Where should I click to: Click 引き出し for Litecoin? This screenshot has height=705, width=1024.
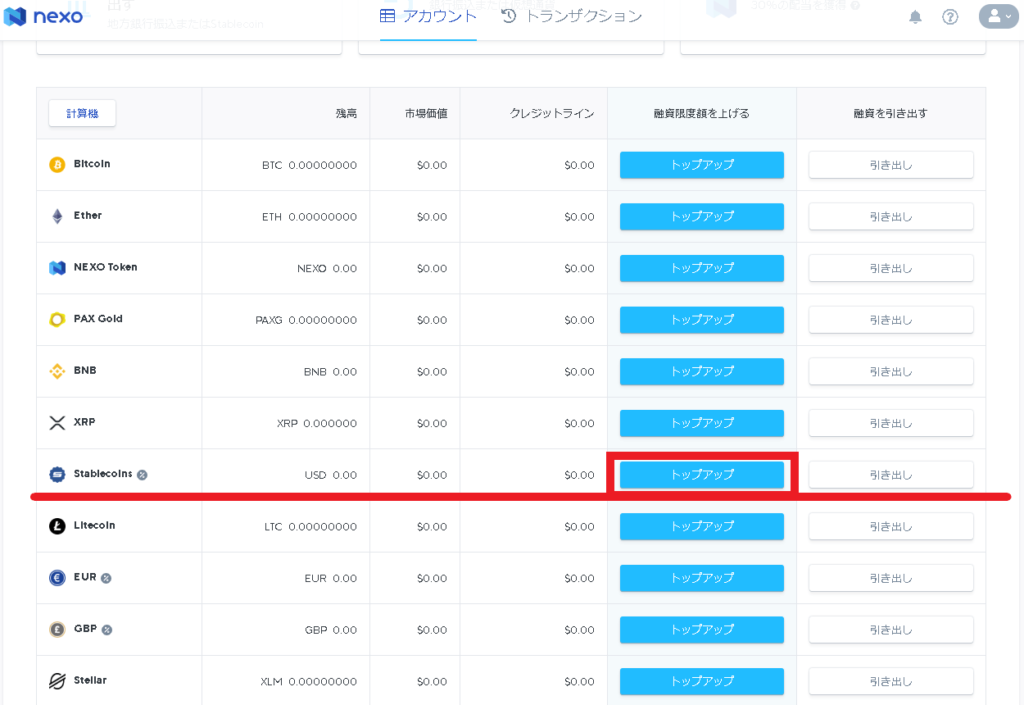tap(891, 526)
